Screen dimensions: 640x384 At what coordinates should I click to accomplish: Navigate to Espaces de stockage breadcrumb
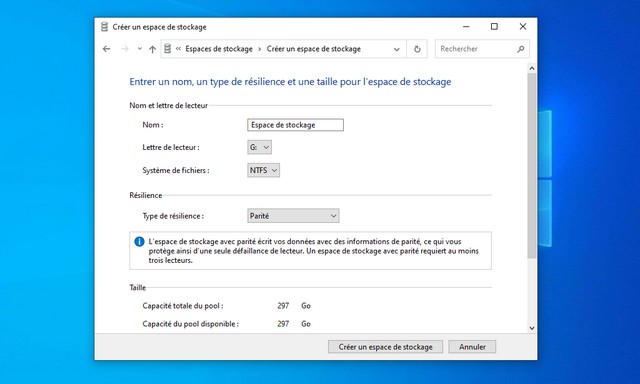point(219,49)
